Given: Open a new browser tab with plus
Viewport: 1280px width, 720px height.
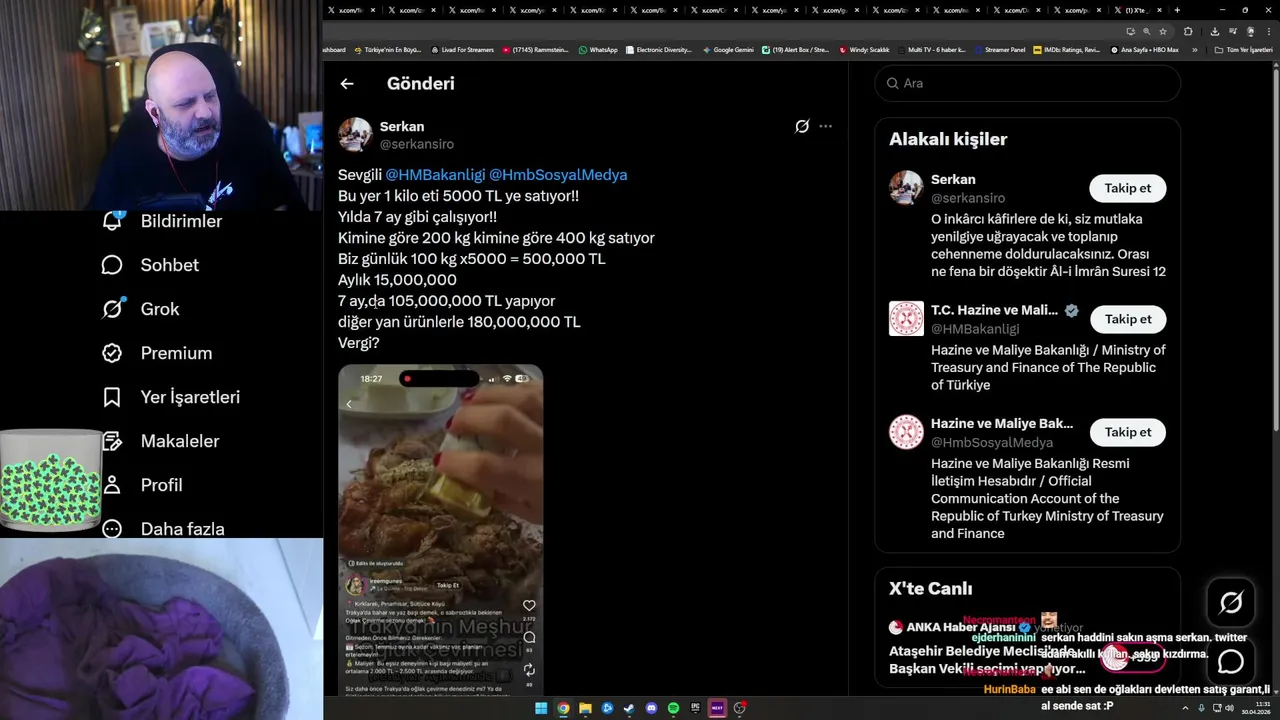Looking at the screenshot, I should (1177, 10).
